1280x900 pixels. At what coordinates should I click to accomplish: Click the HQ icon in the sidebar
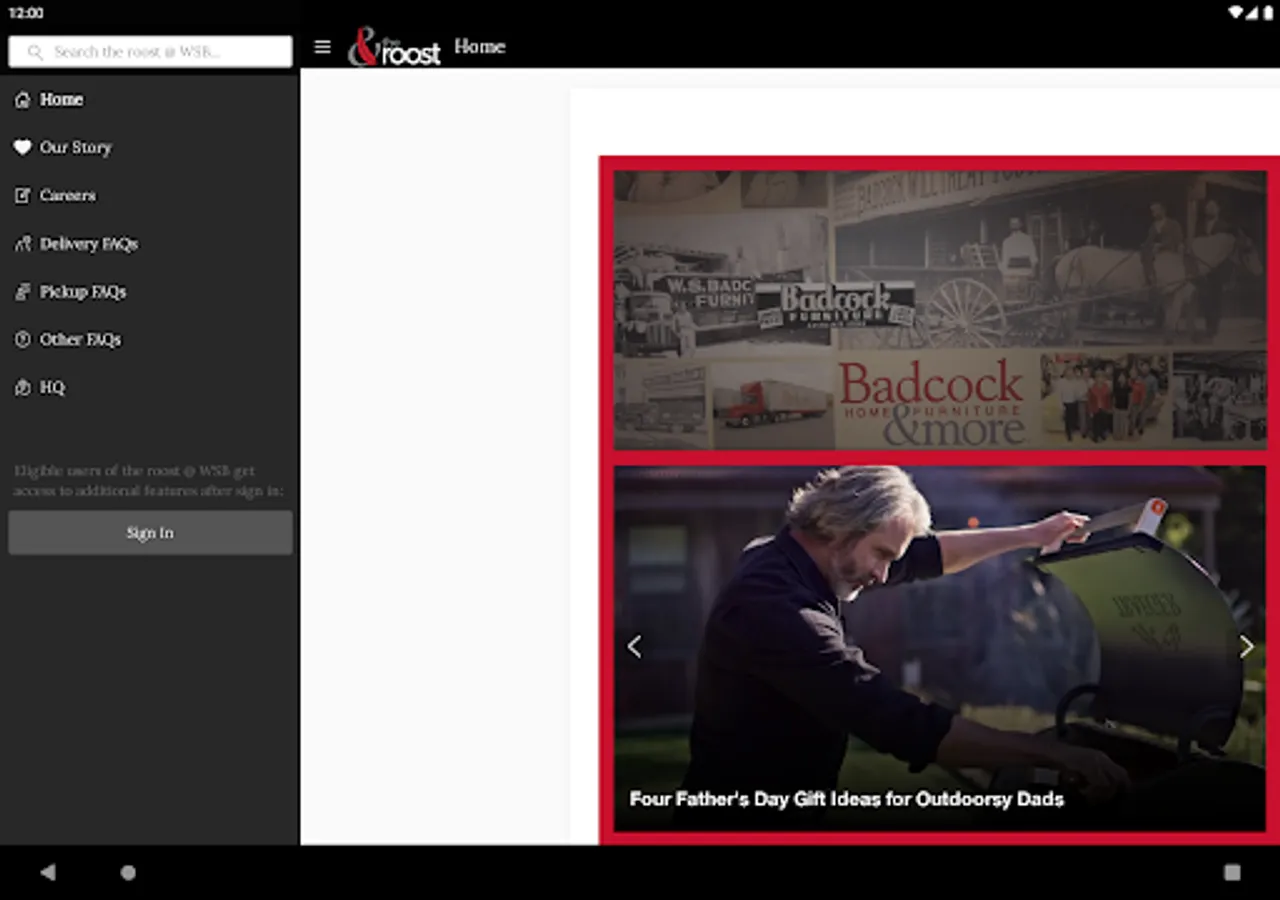click(x=22, y=388)
